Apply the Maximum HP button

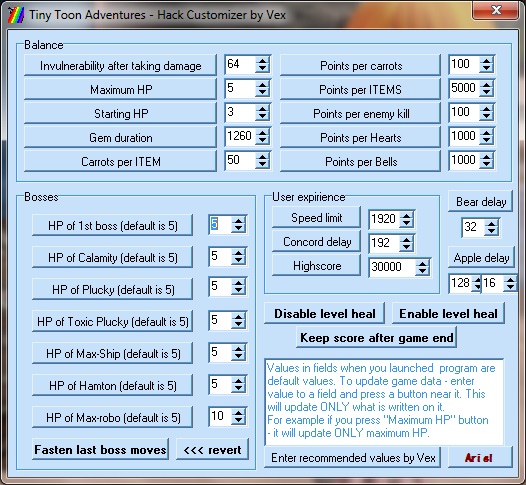pyautogui.click(x=120, y=89)
